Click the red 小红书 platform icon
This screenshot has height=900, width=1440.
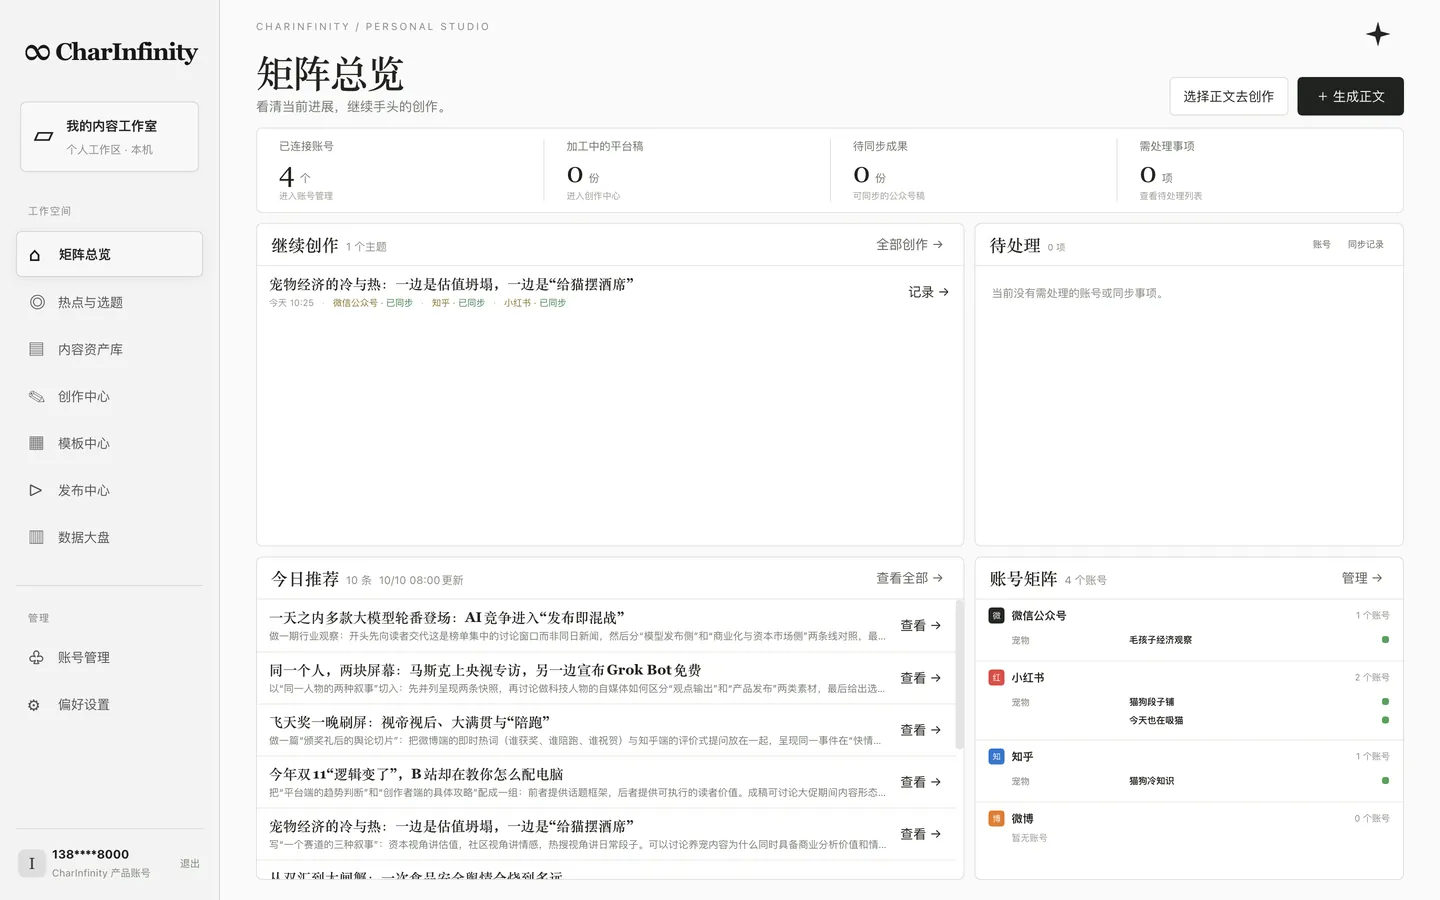(996, 678)
